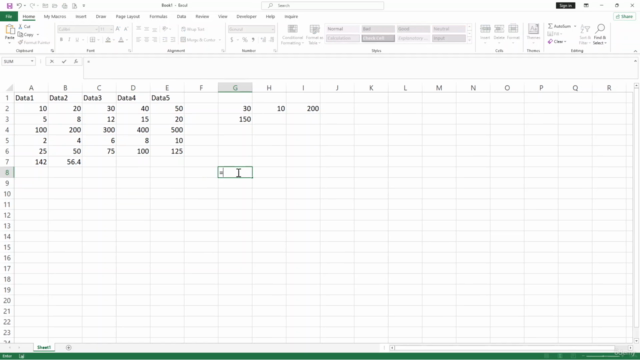Copy the selection
640x360 pixels.
tap(26, 35)
